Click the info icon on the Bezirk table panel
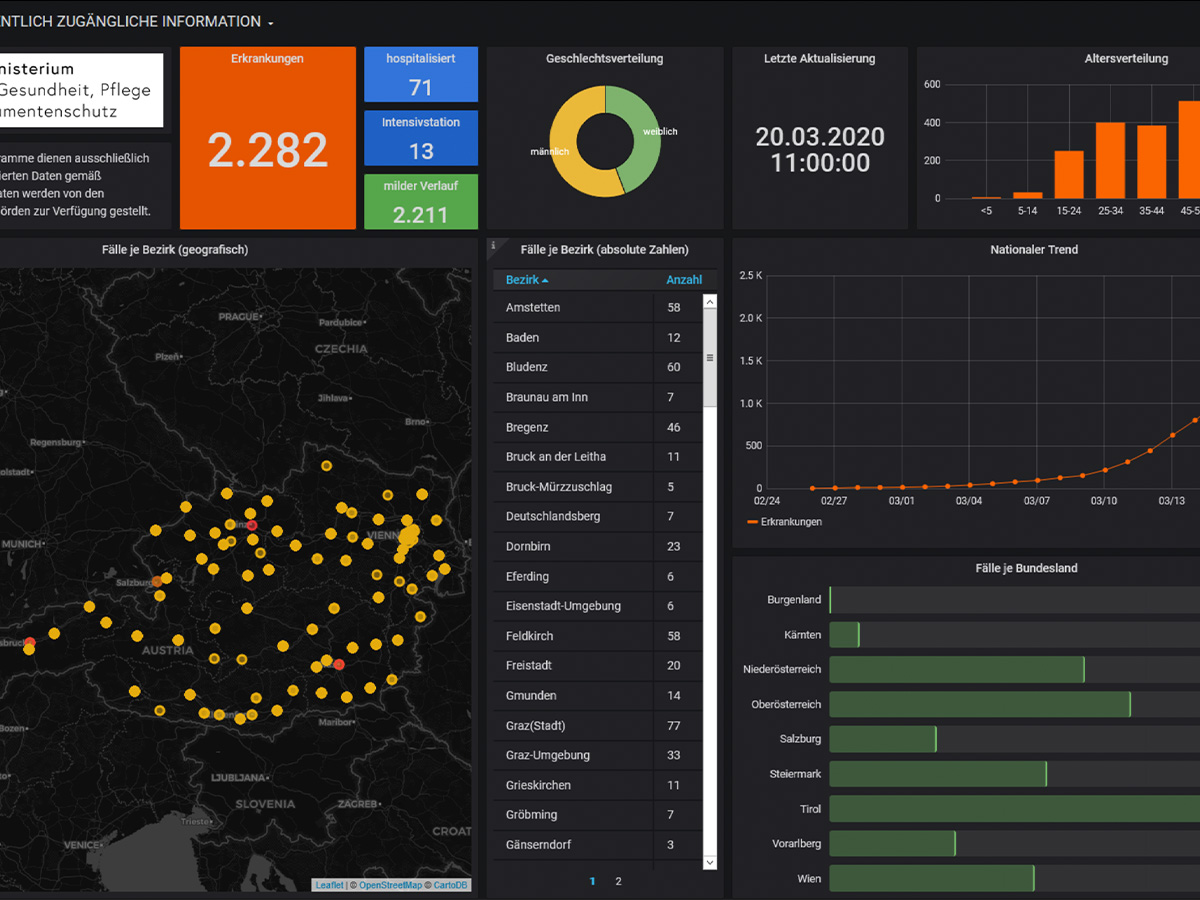1200x900 pixels. tap(493, 245)
